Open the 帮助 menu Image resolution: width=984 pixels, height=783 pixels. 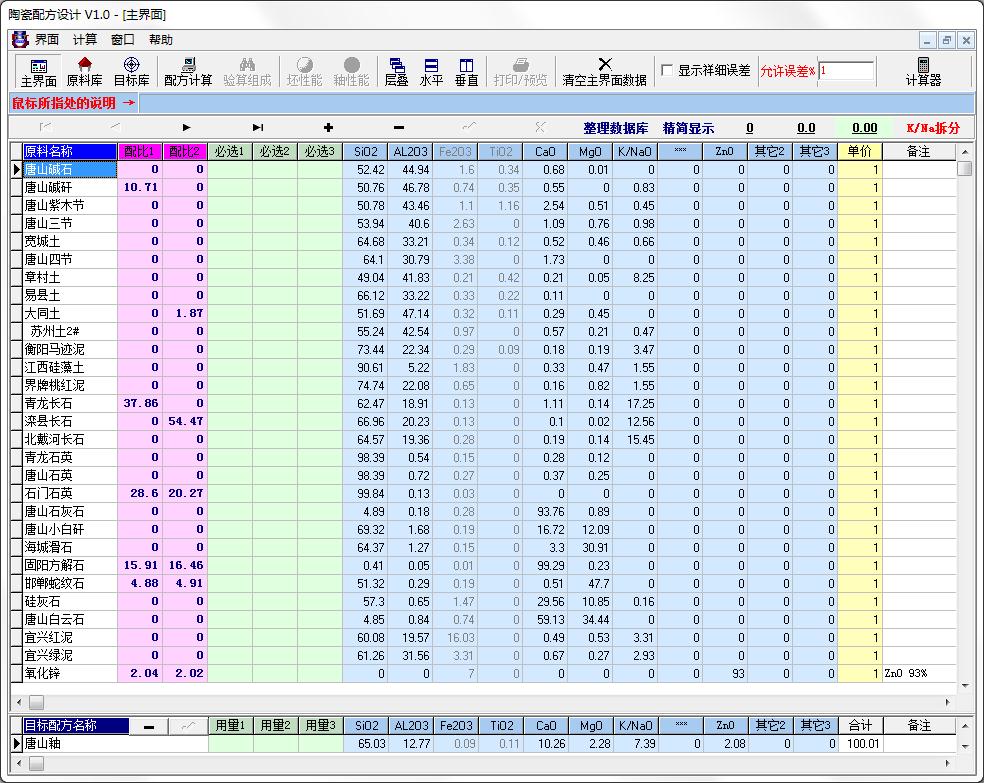161,40
